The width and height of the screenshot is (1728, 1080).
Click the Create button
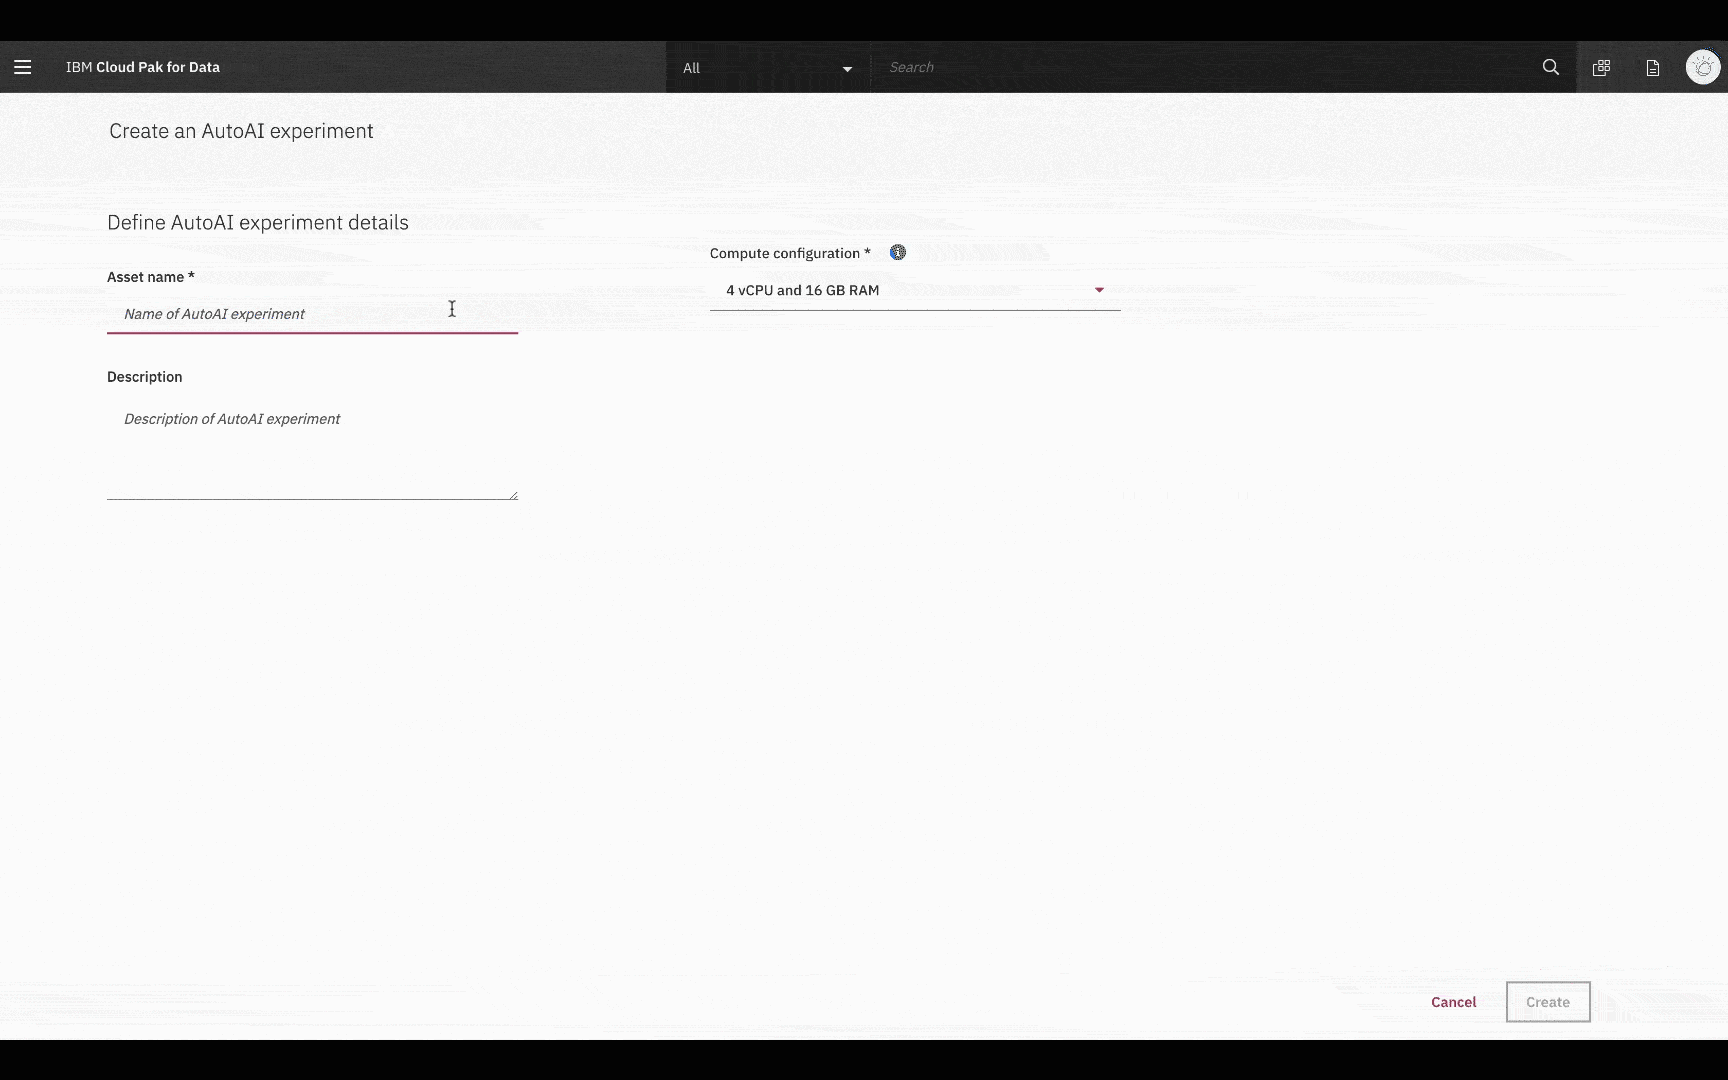click(x=1548, y=1002)
